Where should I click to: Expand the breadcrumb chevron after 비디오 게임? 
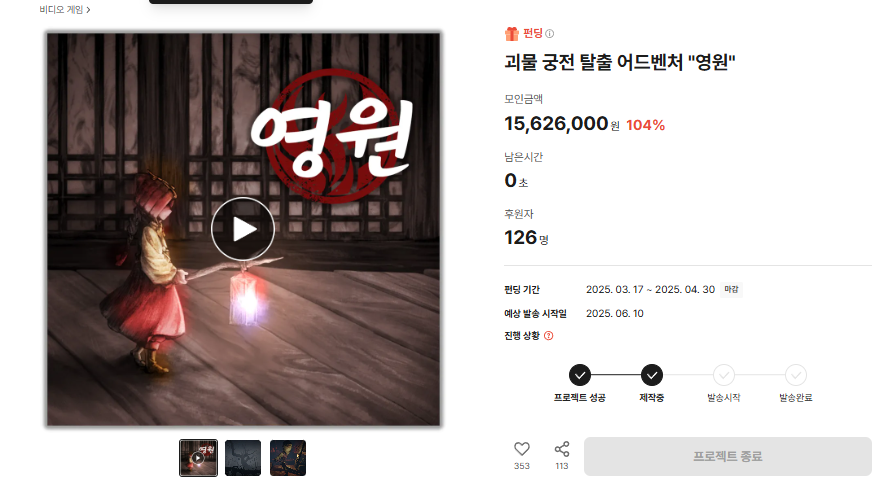point(88,10)
